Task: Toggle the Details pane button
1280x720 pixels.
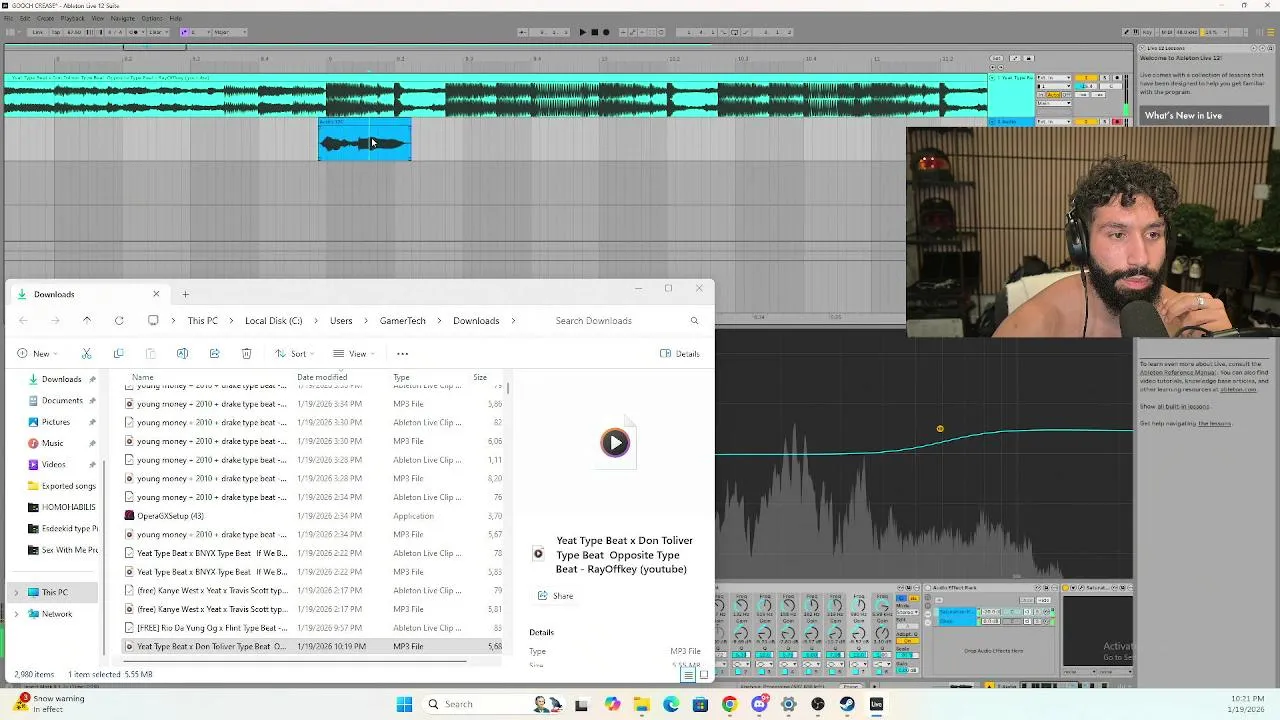Action: (680, 353)
